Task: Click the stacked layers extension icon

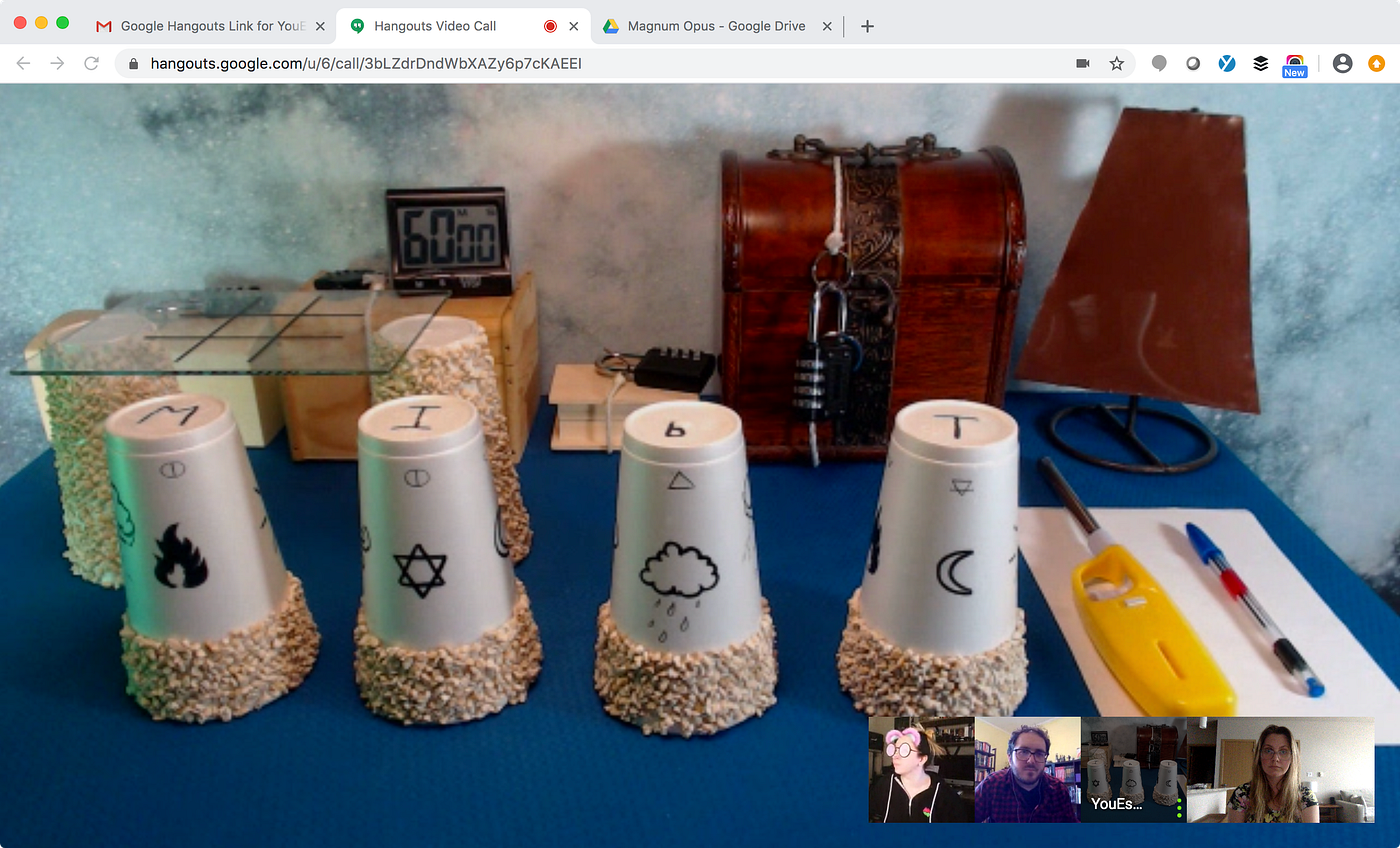Action: click(1260, 64)
